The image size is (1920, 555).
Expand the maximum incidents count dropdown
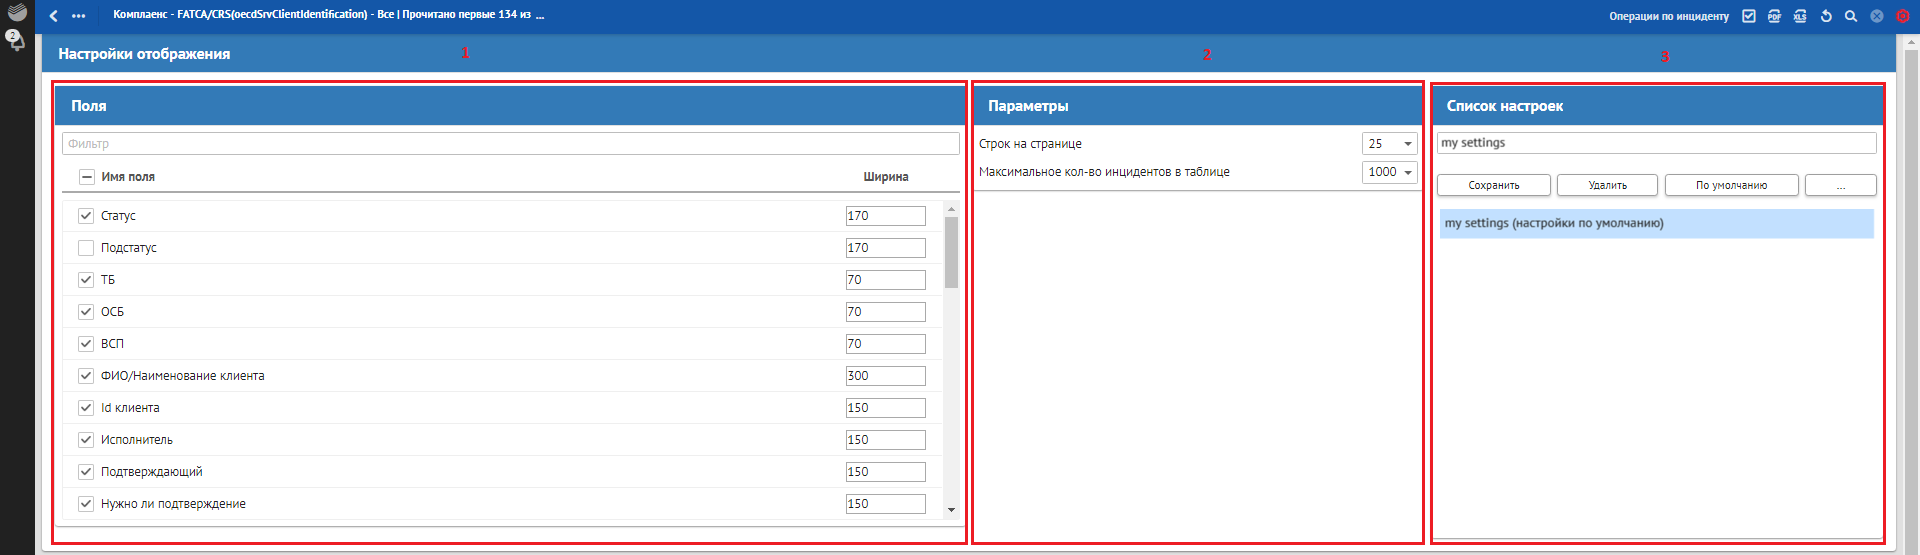[1389, 172]
